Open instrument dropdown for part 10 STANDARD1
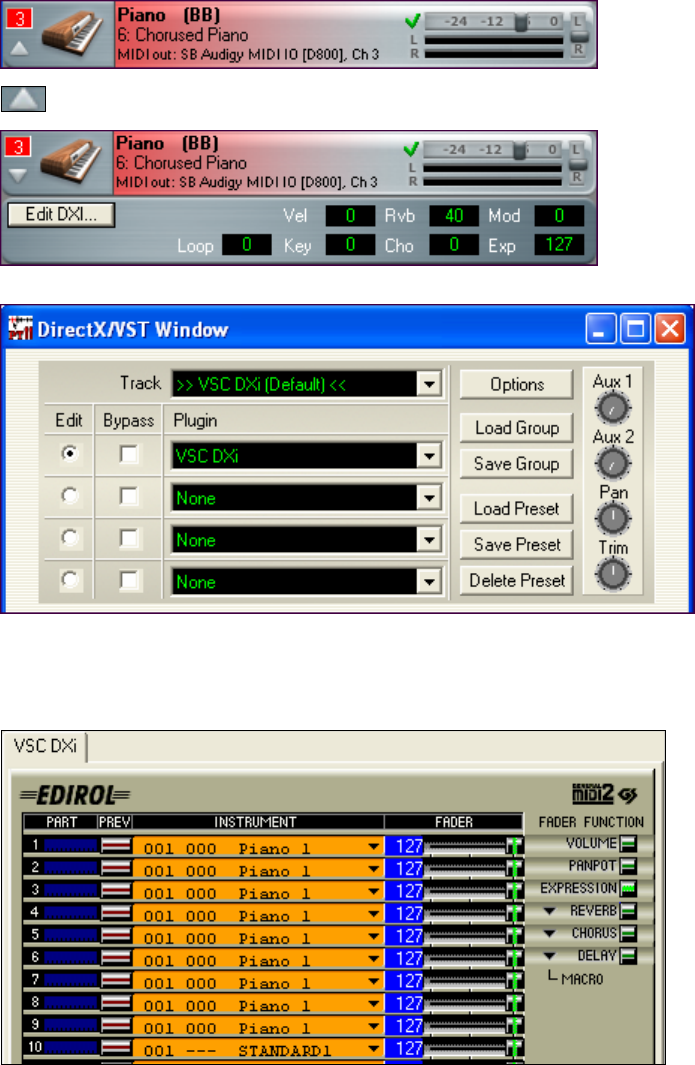The image size is (695, 1065). (x=374, y=1049)
